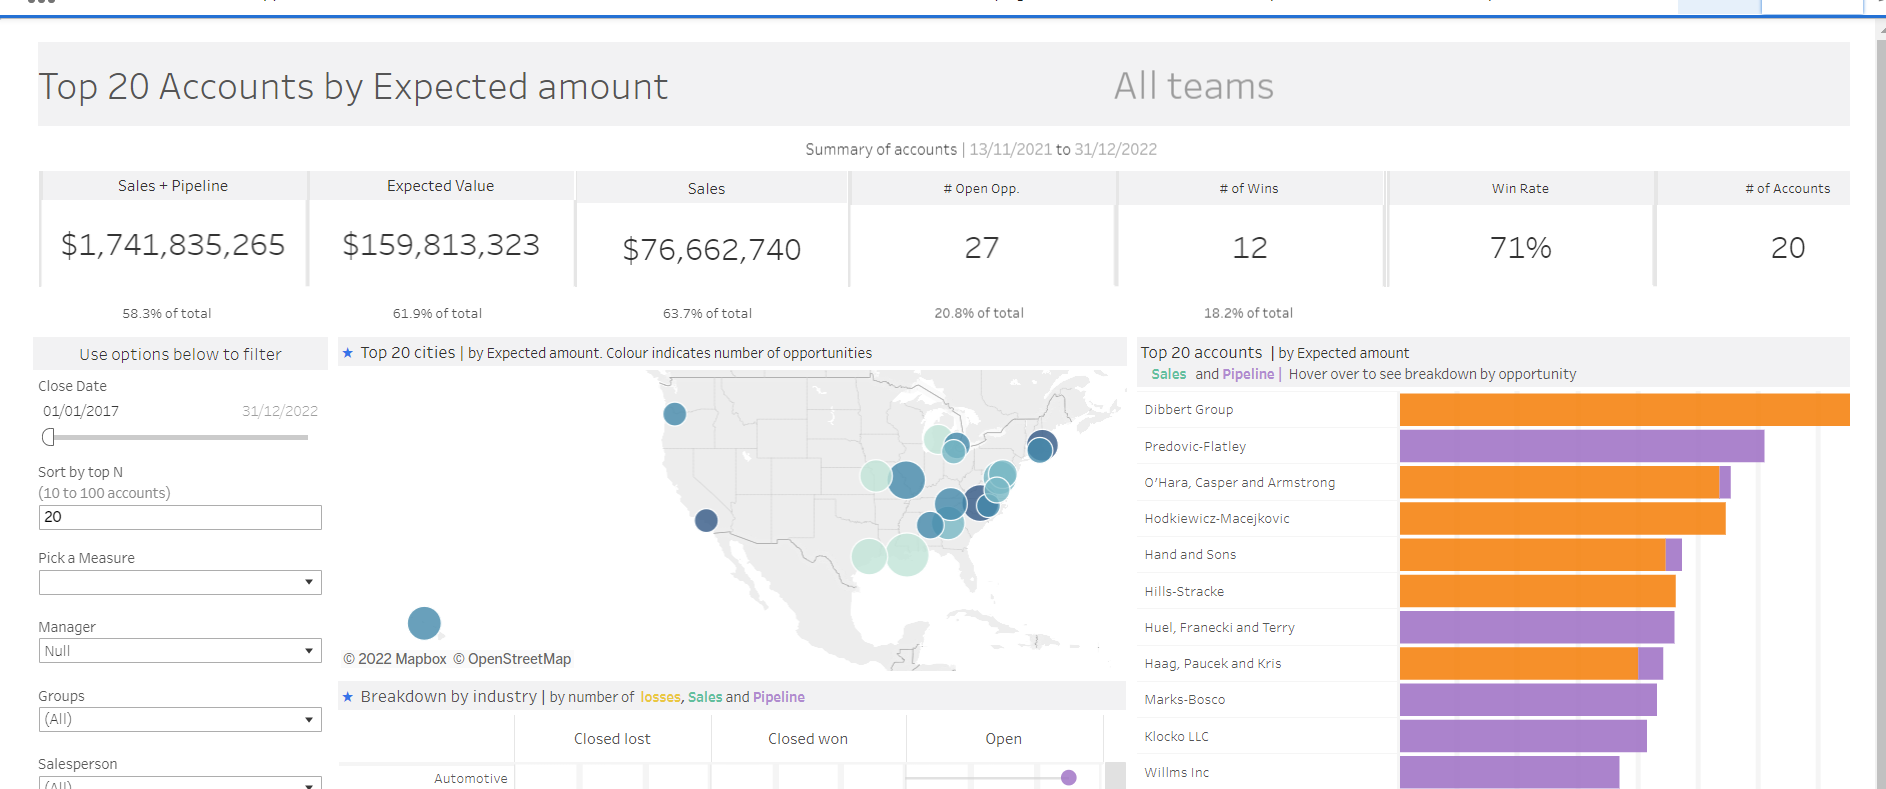Expand the Manager filter dropdown

(x=180, y=651)
